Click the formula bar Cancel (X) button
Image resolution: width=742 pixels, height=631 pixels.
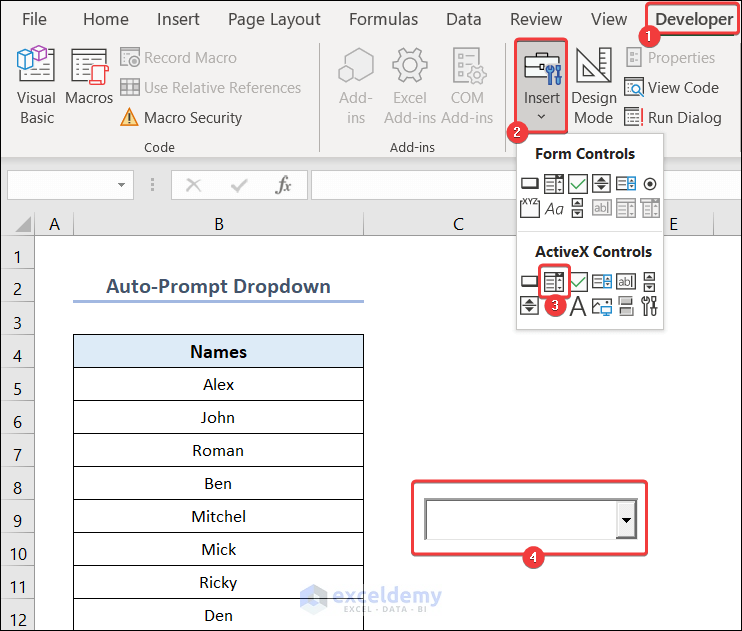tap(194, 185)
